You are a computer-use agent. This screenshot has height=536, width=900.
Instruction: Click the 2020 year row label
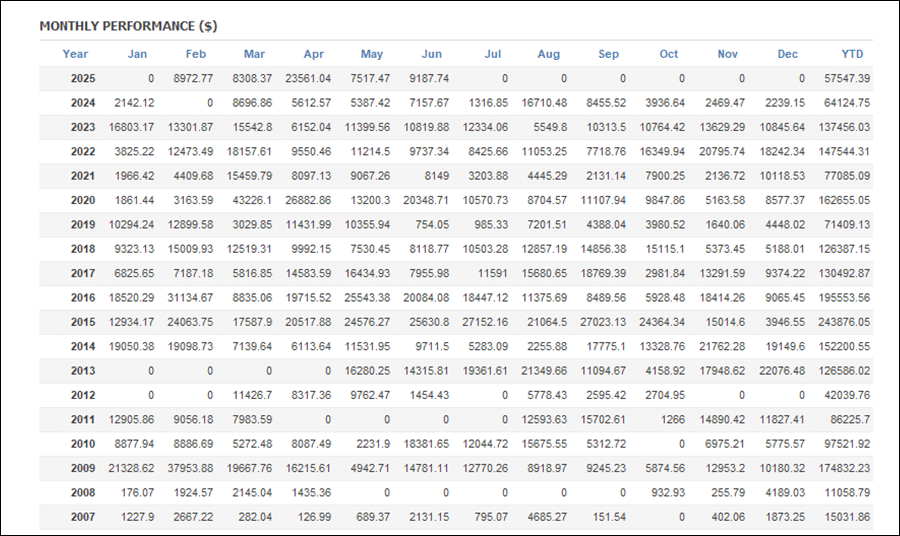[83, 200]
